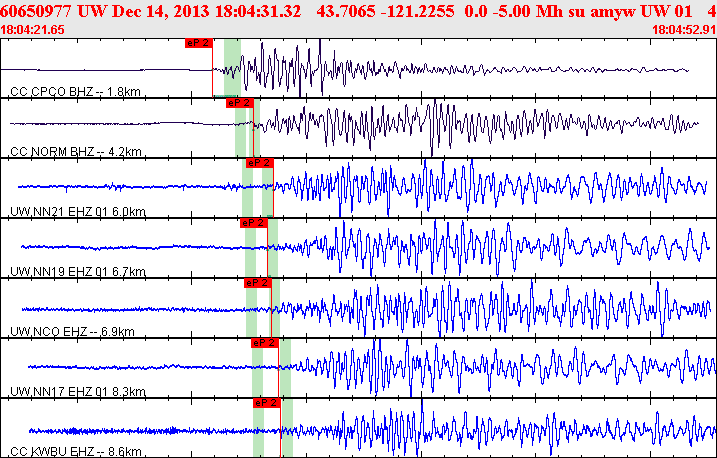Select the eP 2 pick marker on NN19 trace
The image size is (717, 458).
[x=254, y=223]
